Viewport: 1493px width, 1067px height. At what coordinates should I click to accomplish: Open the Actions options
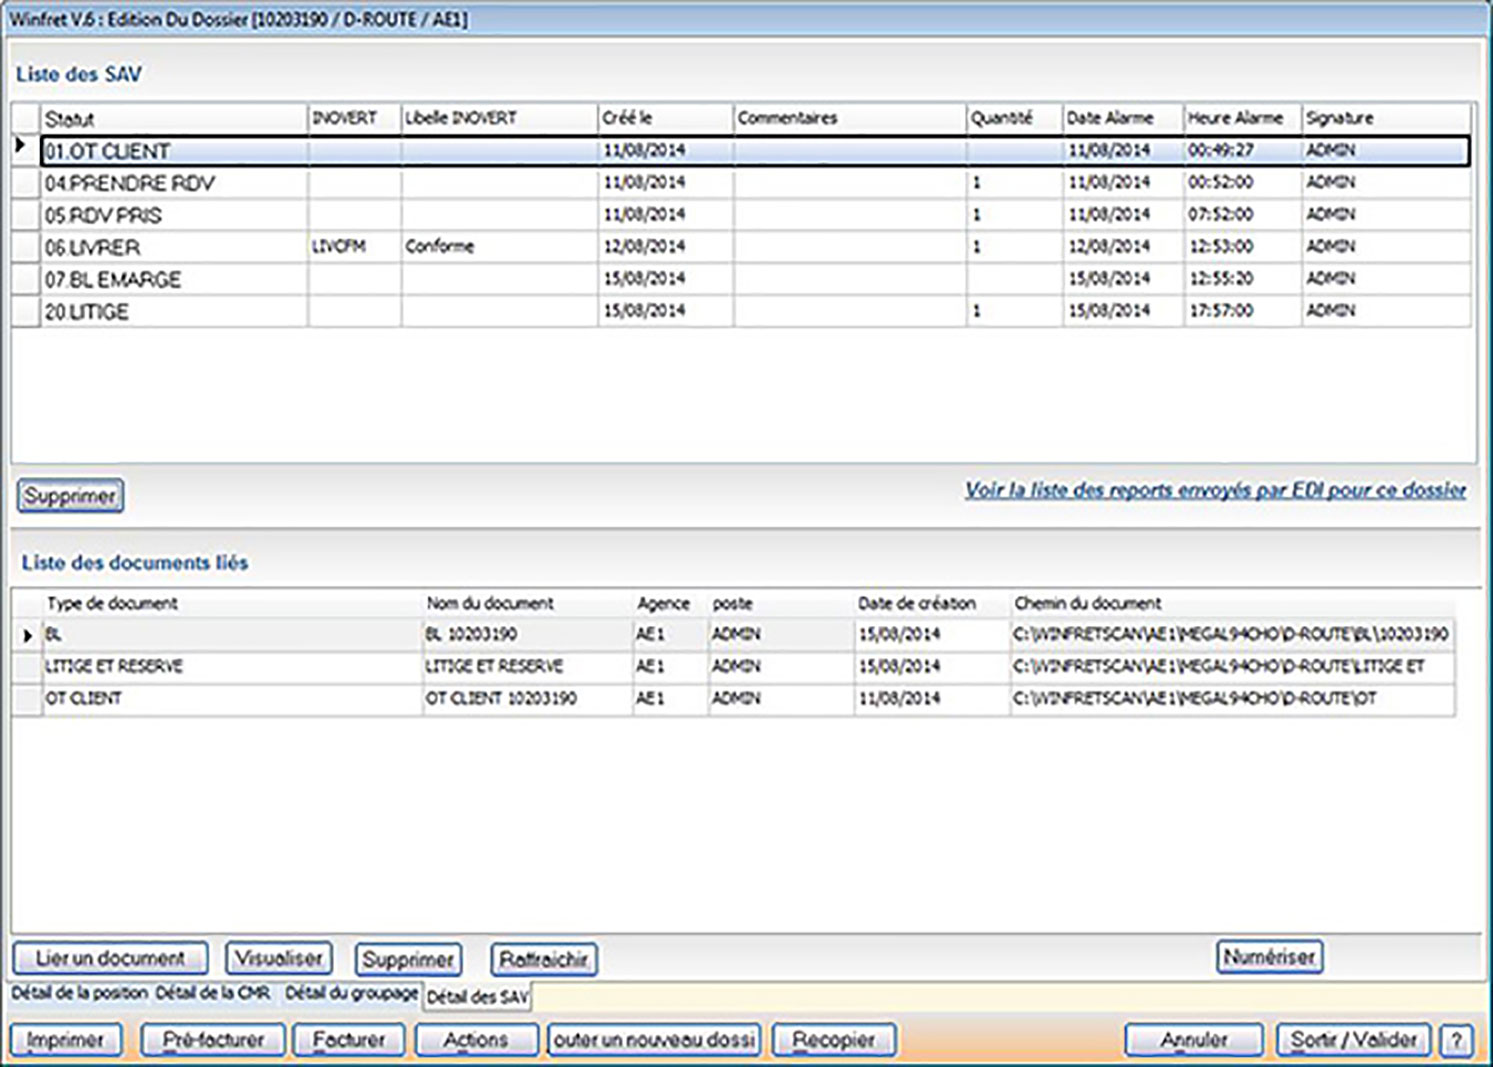pyautogui.click(x=475, y=1039)
